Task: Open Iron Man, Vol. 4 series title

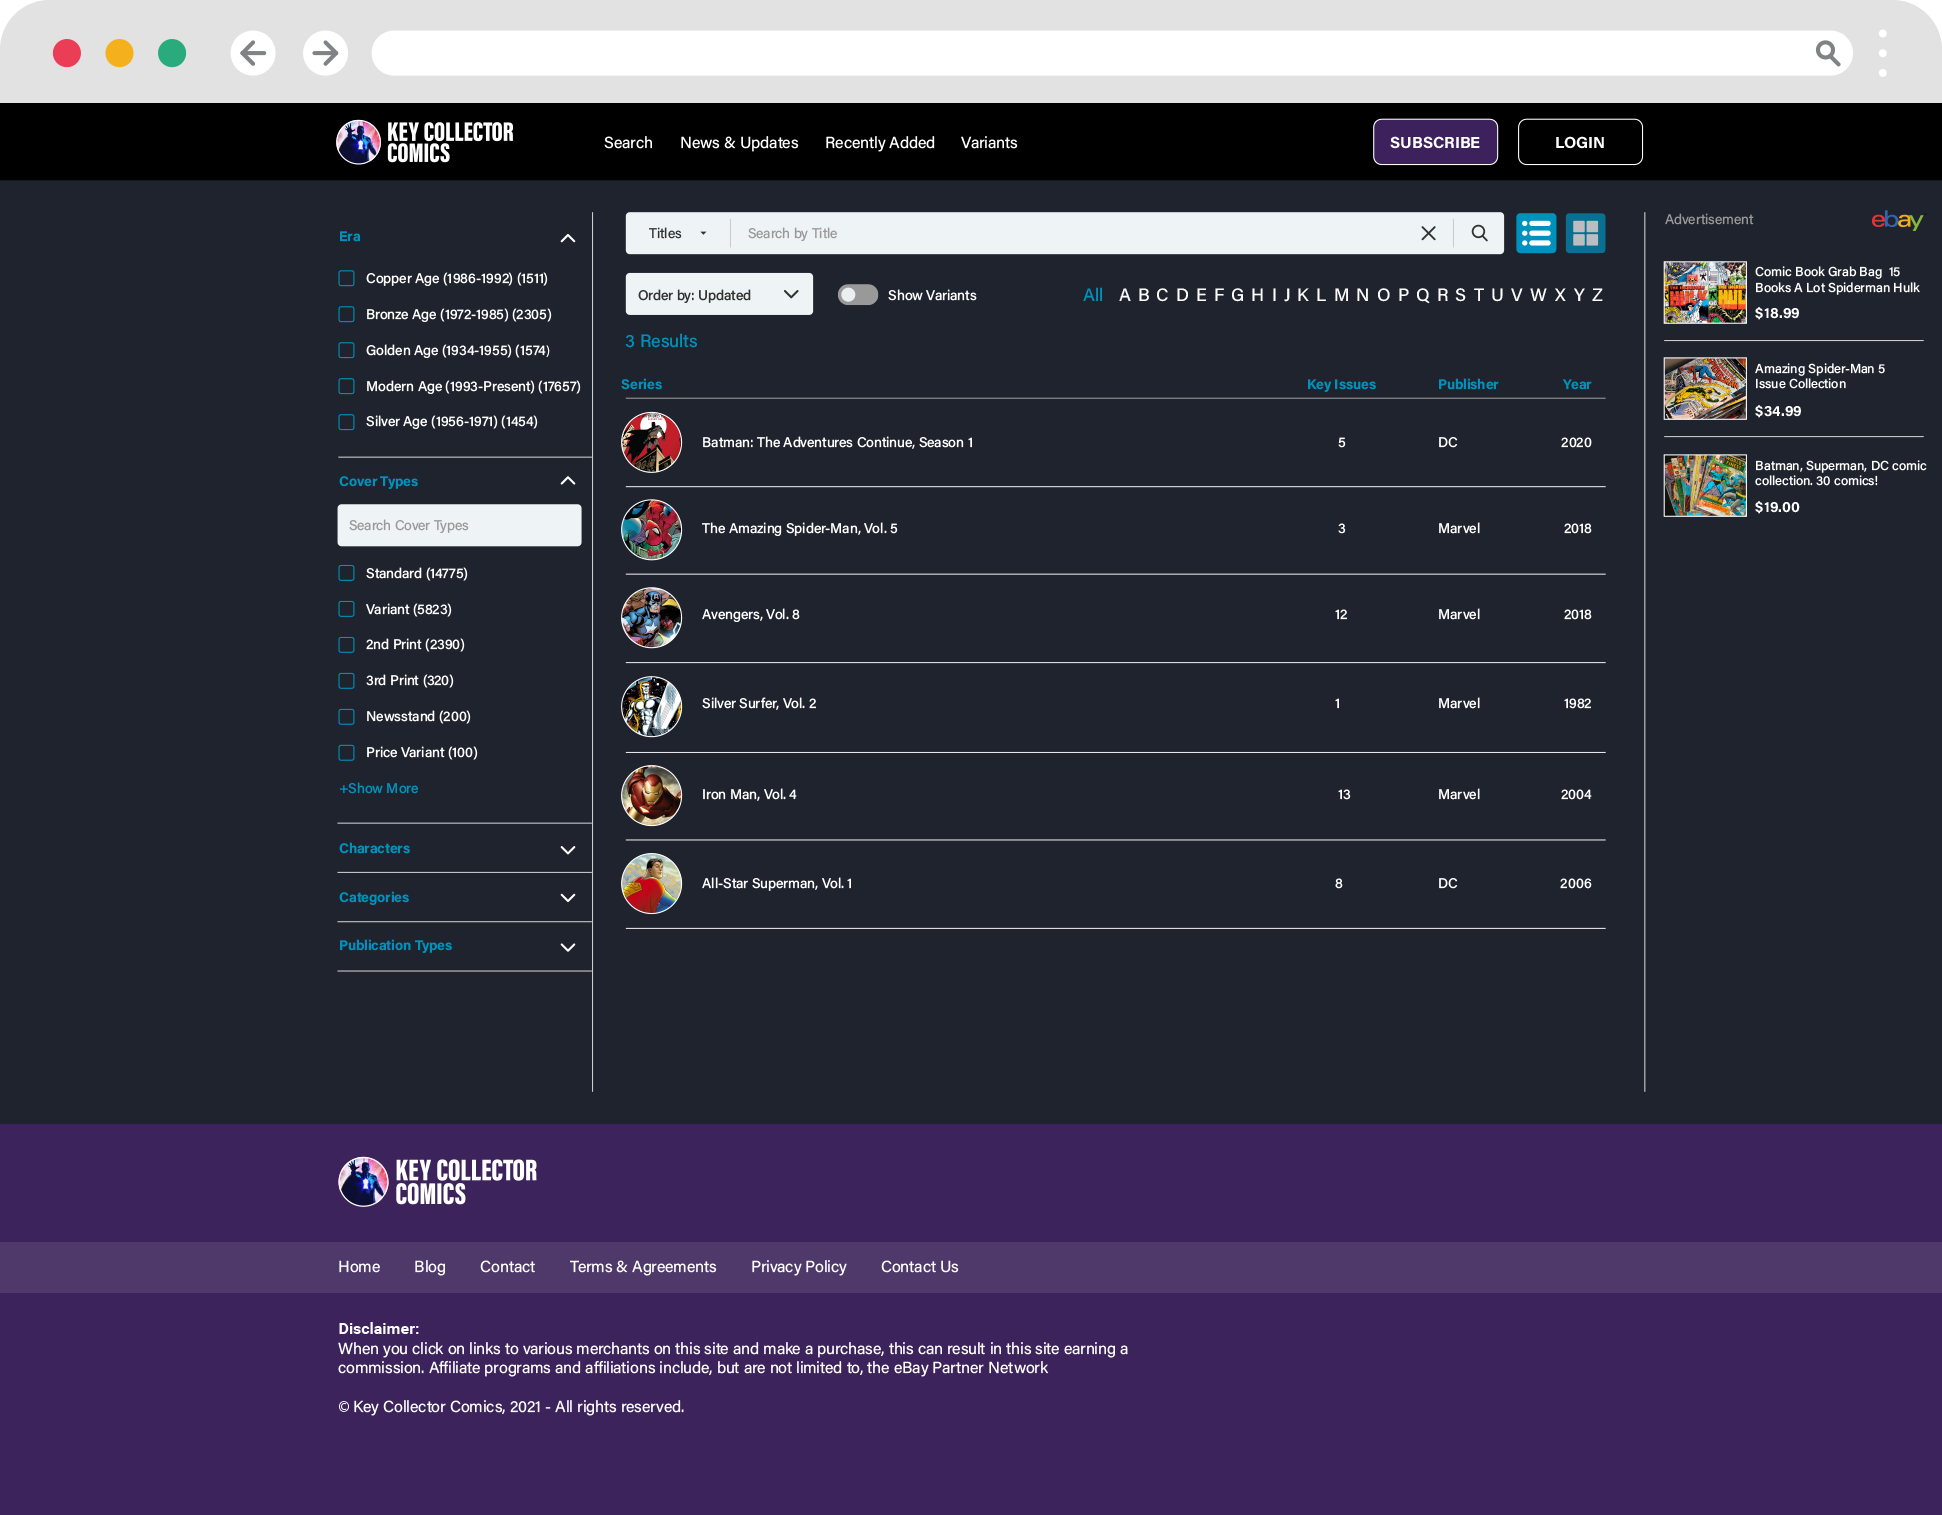Action: (749, 795)
